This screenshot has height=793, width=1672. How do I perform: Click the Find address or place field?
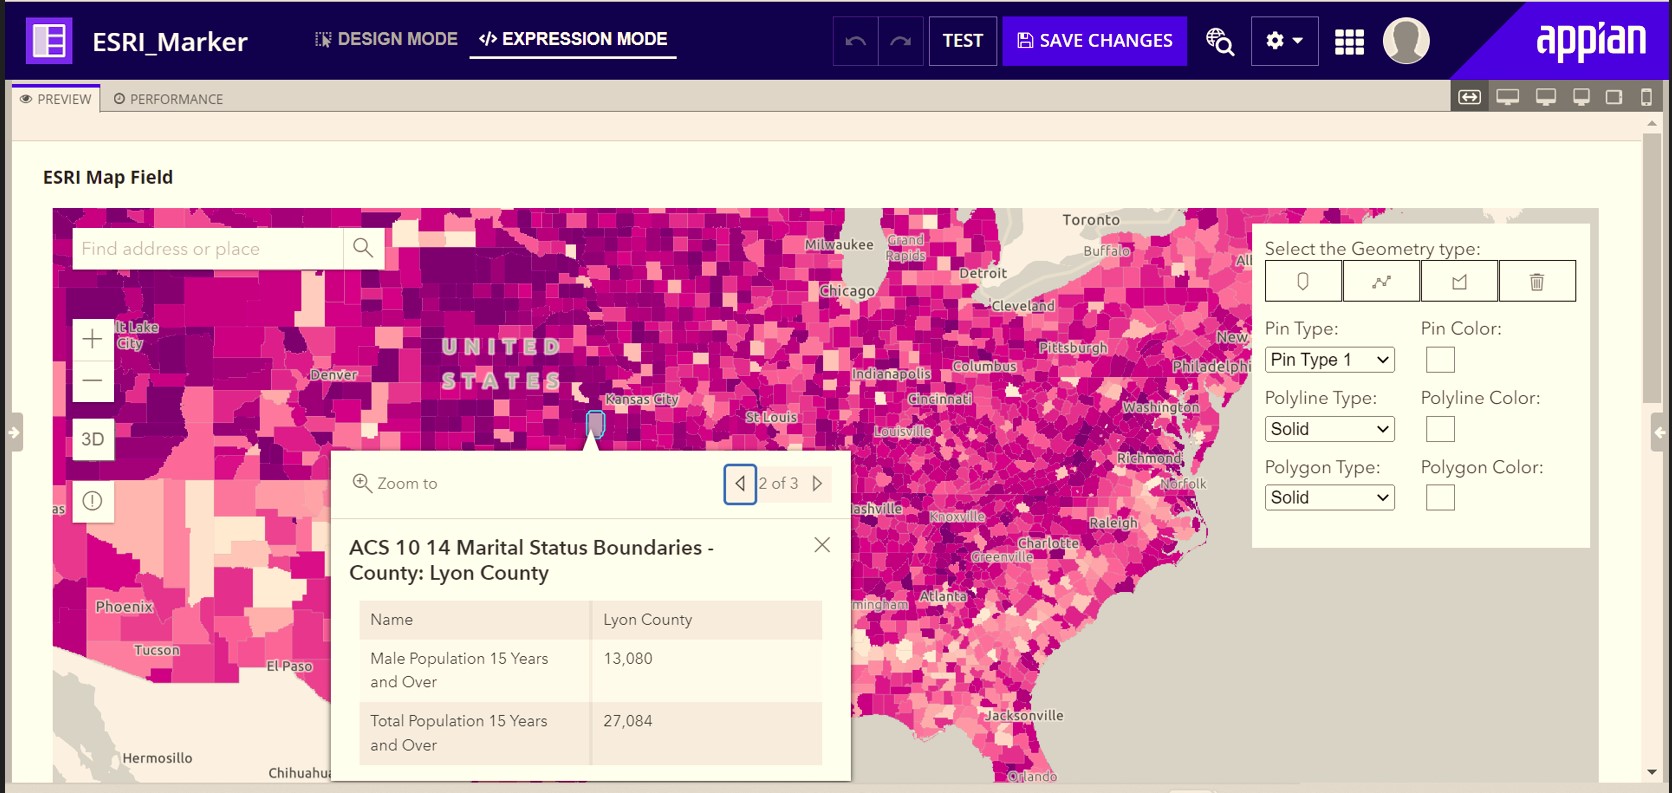pos(207,248)
